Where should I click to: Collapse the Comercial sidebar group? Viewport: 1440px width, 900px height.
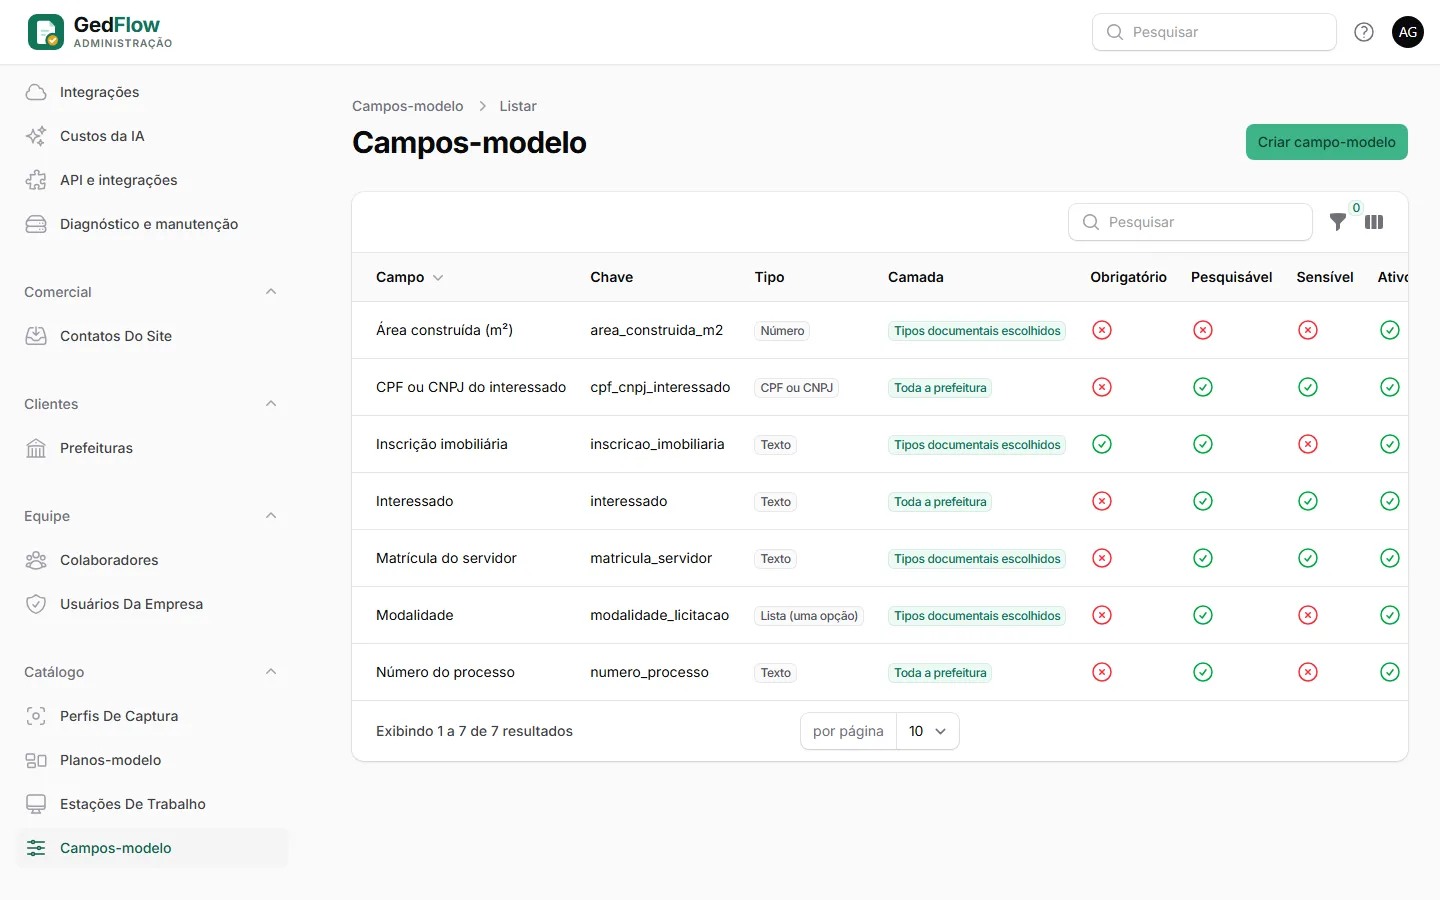point(271,292)
